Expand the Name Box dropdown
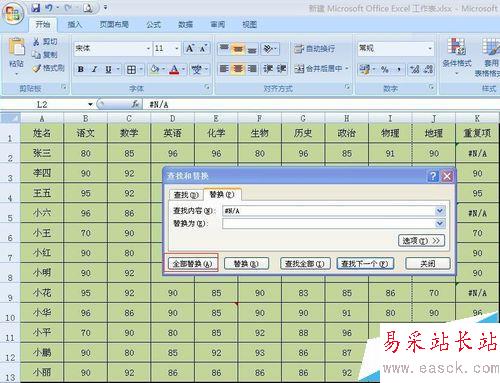Image resolution: width=500 pixels, height=383 pixels. (x=90, y=104)
